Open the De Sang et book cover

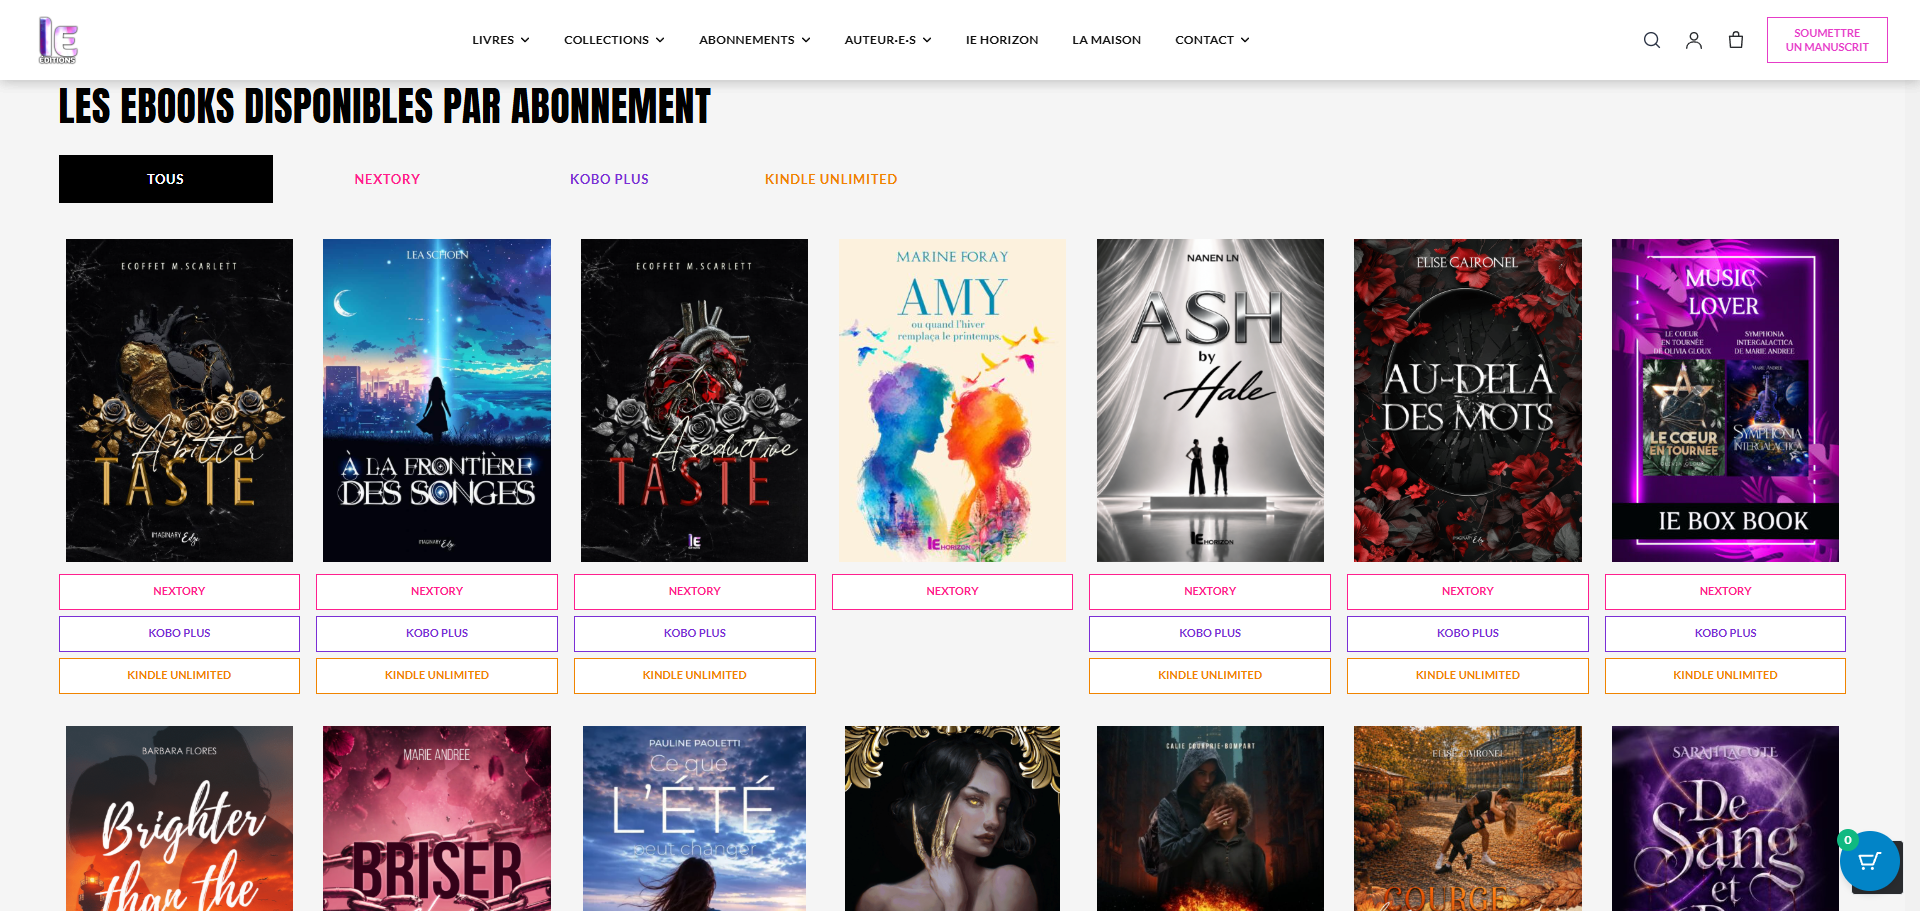[1725, 818]
